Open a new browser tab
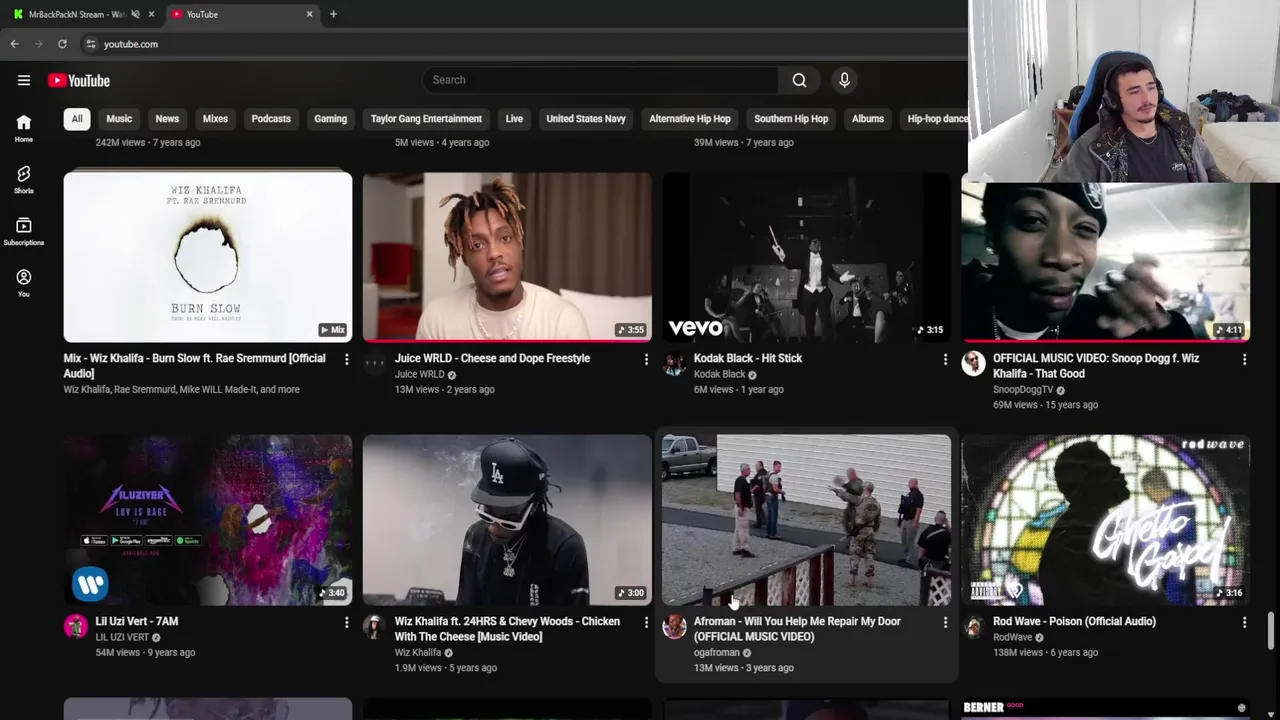 tap(333, 14)
